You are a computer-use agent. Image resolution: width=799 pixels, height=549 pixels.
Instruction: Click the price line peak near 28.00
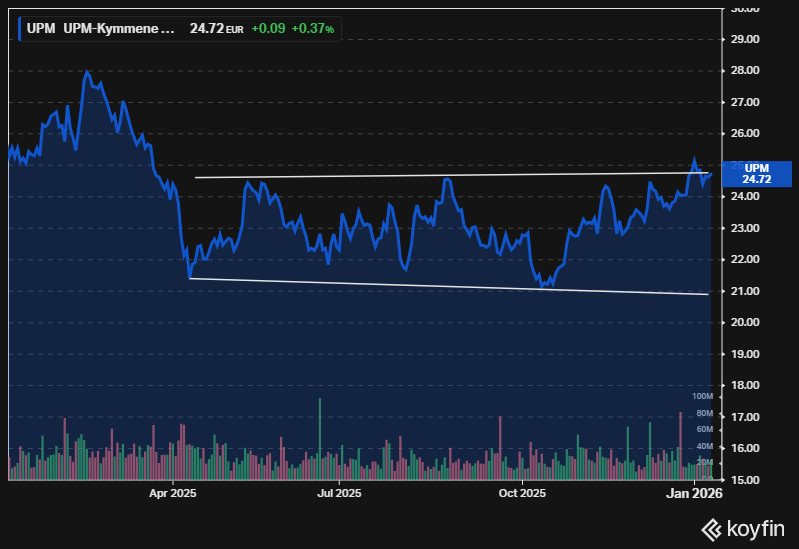point(87,72)
